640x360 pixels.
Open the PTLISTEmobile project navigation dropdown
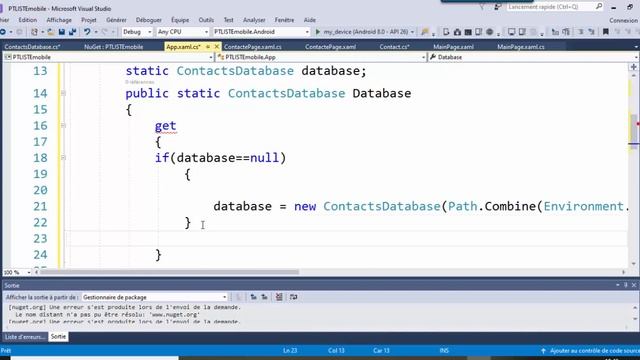point(109,58)
